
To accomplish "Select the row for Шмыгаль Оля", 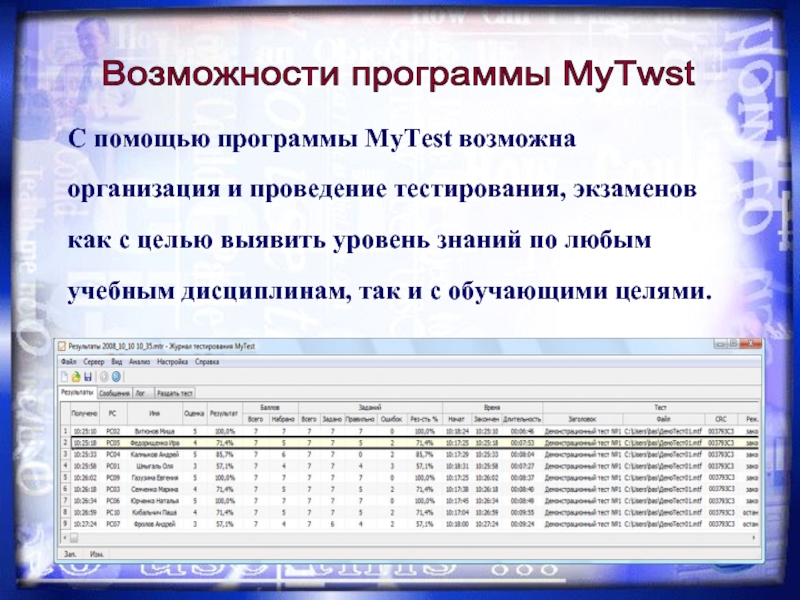I will pyautogui.click(x=410, y=466).
